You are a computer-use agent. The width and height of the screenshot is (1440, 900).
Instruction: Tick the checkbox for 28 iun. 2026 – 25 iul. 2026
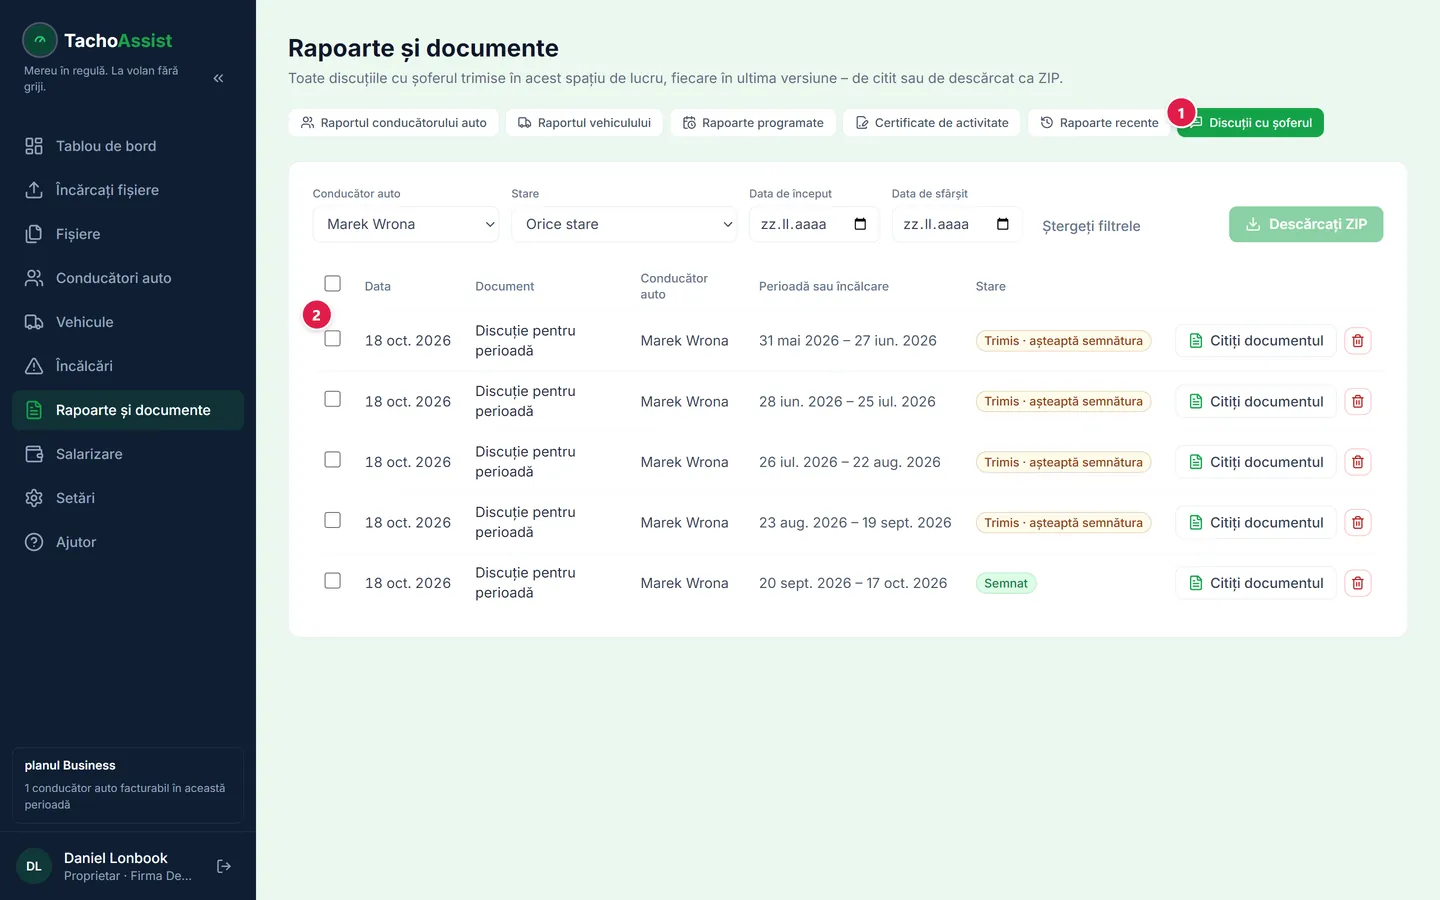[x=333, y=399]
